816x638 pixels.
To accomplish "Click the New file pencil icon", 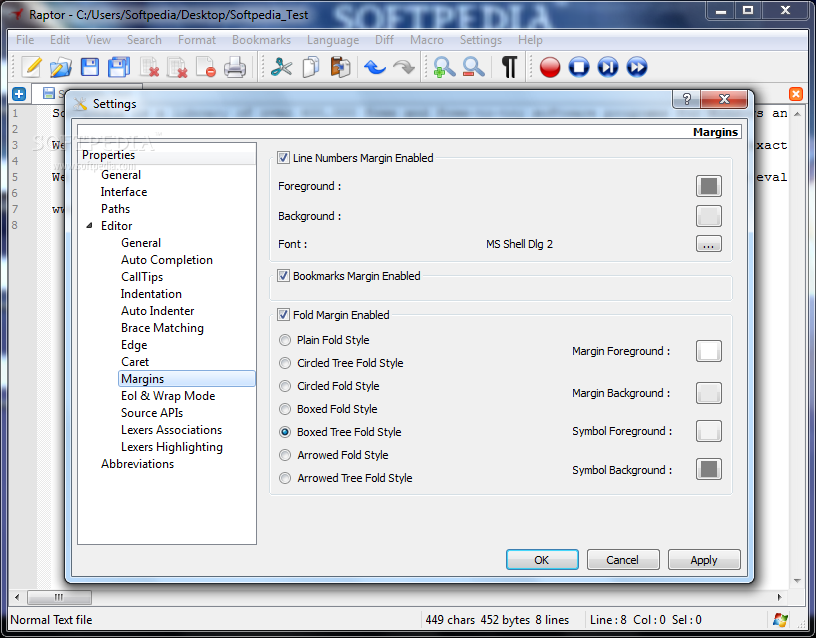I will coord(31,67).
